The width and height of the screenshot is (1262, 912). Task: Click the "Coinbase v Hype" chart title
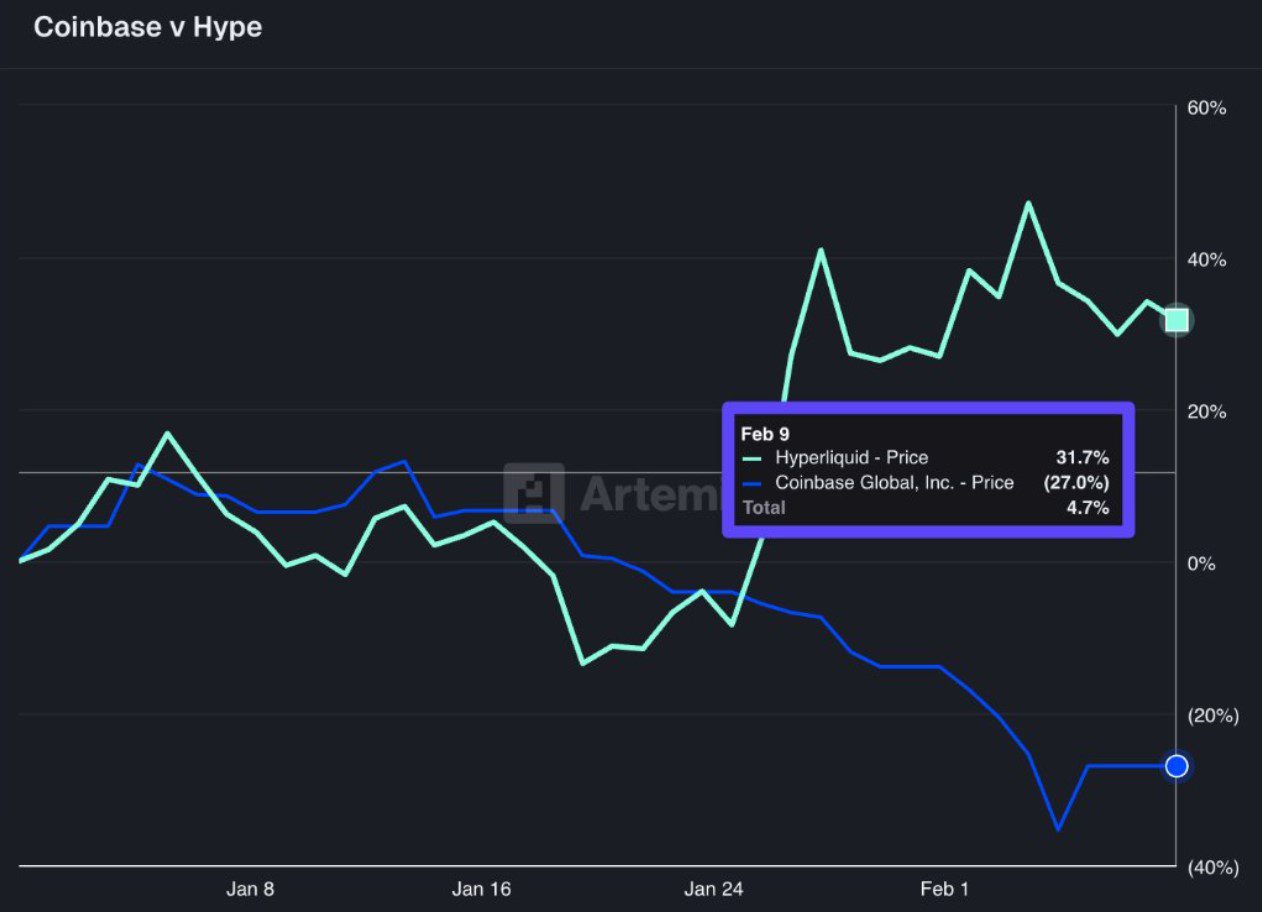(x=148, y=27)
